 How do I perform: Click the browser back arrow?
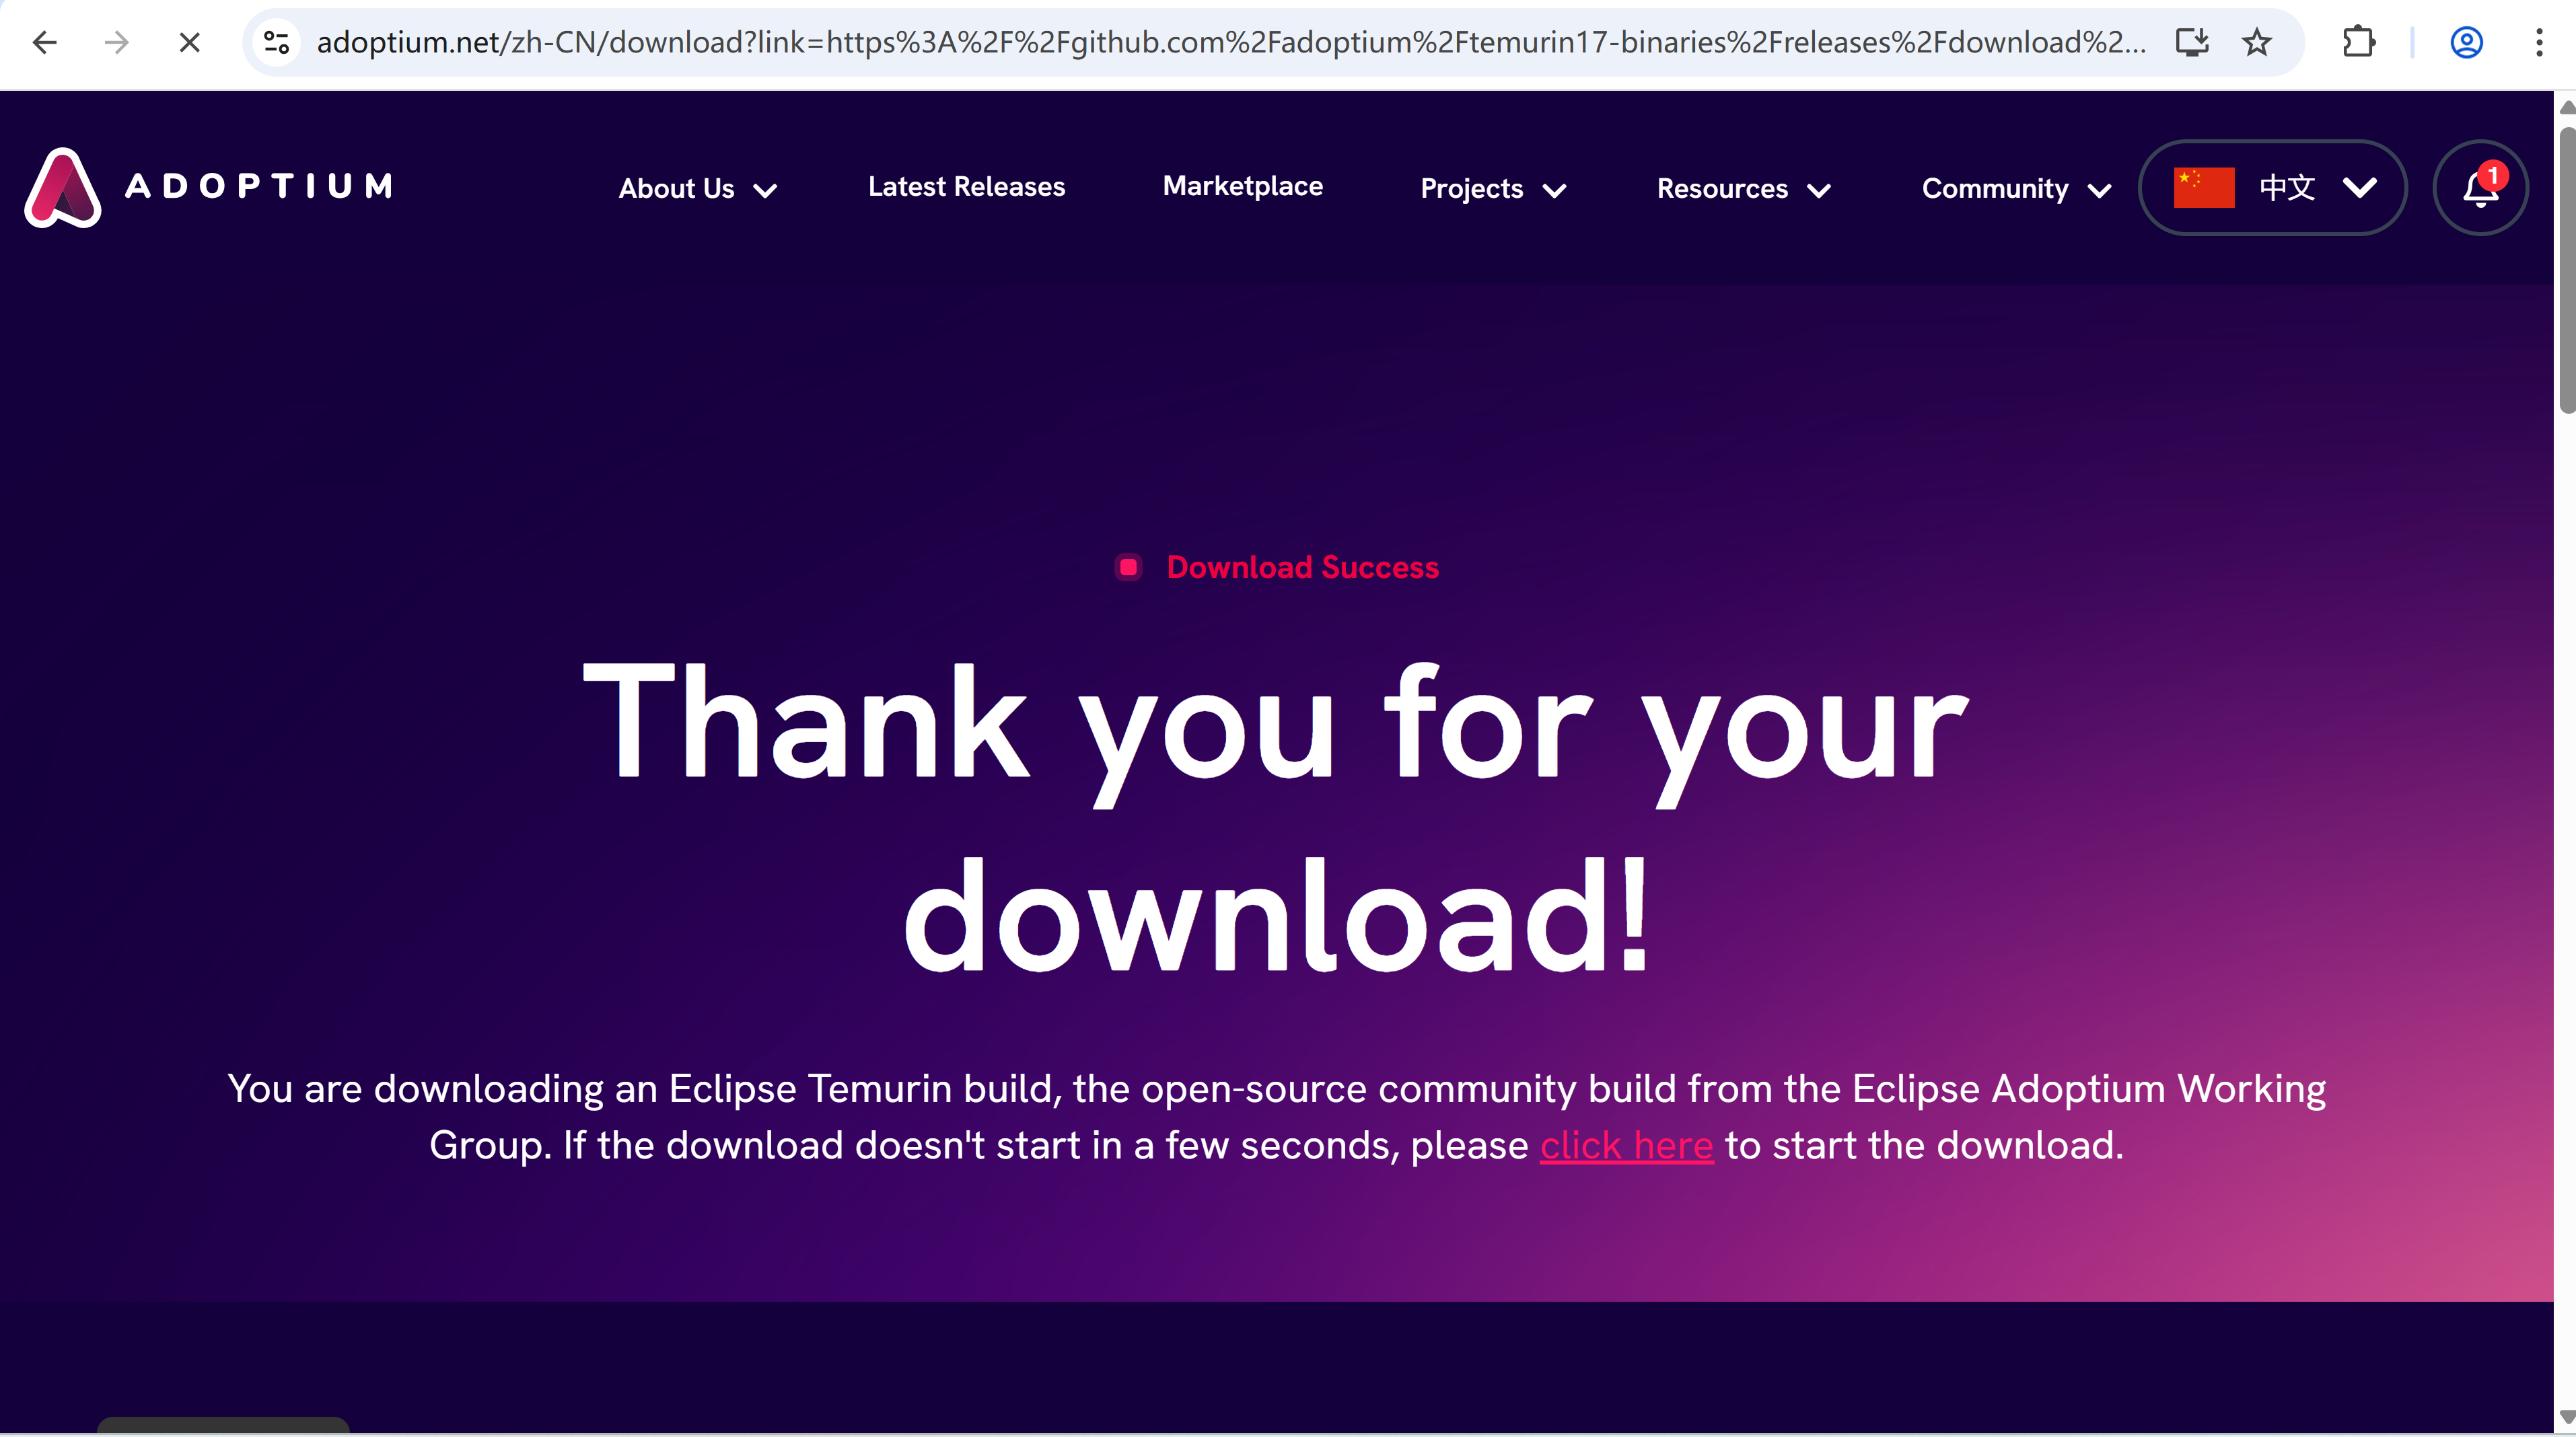point(45,42)
